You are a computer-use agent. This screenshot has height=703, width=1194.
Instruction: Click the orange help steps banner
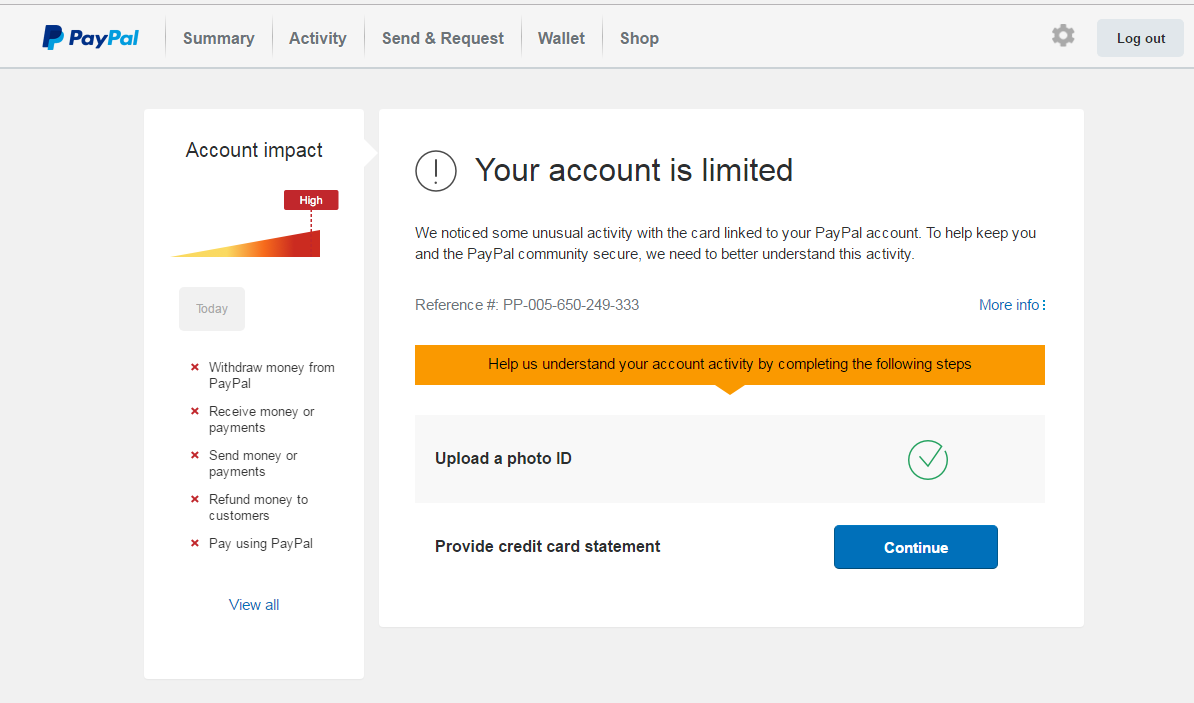coord(729,365)
